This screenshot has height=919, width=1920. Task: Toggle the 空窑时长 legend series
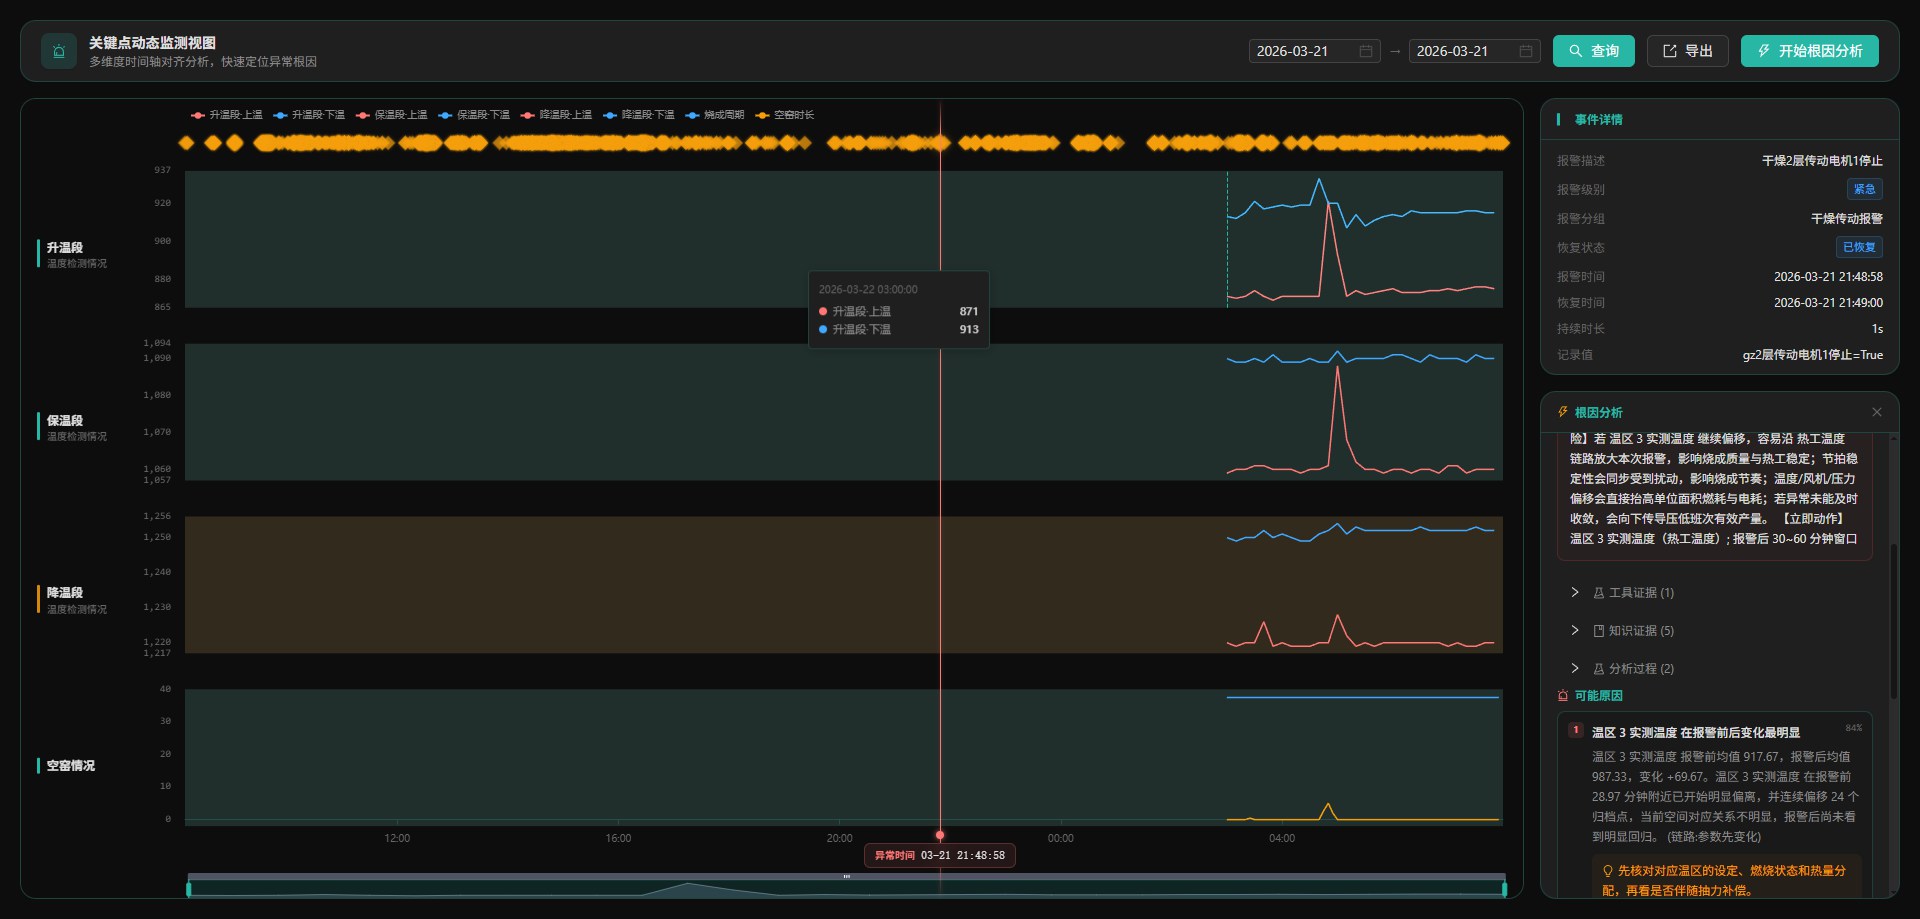[785, 115]
